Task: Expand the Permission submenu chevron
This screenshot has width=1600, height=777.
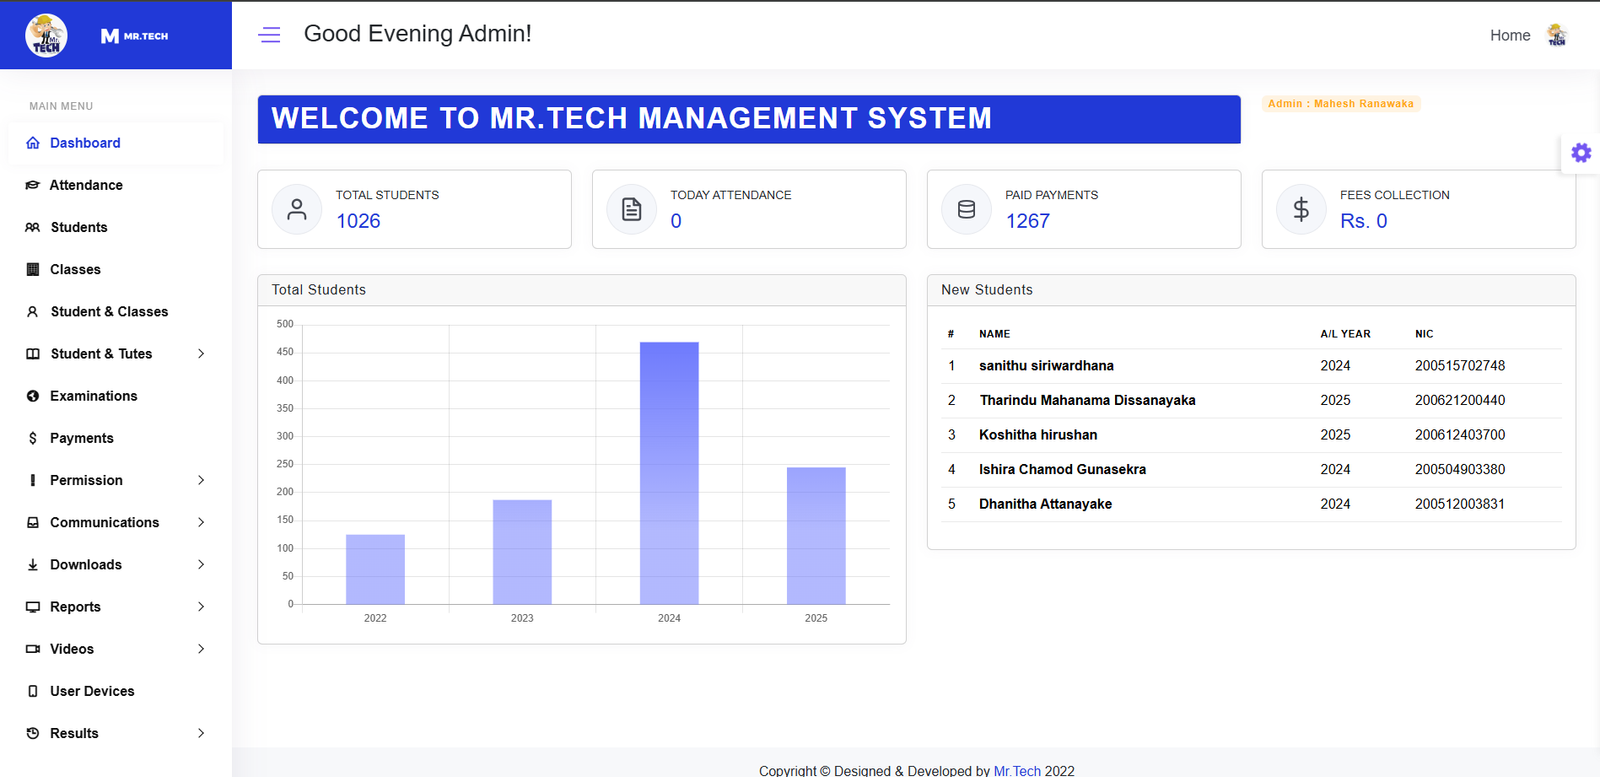Action: coord(201,480)
